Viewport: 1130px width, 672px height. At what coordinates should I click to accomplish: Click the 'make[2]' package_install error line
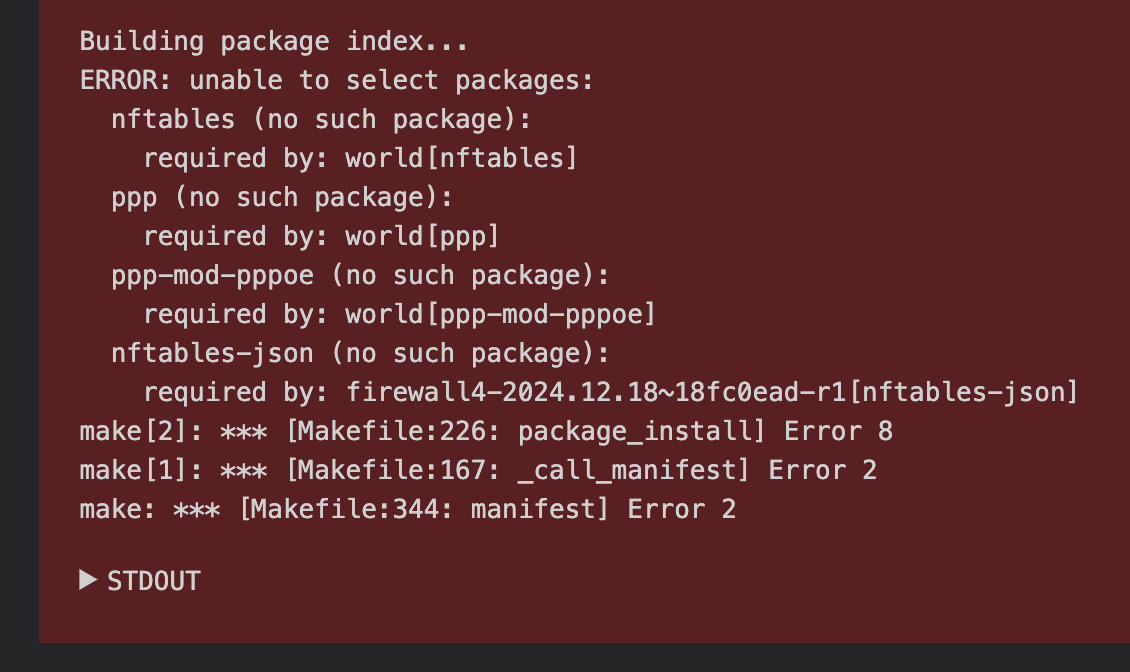point(486,431)
